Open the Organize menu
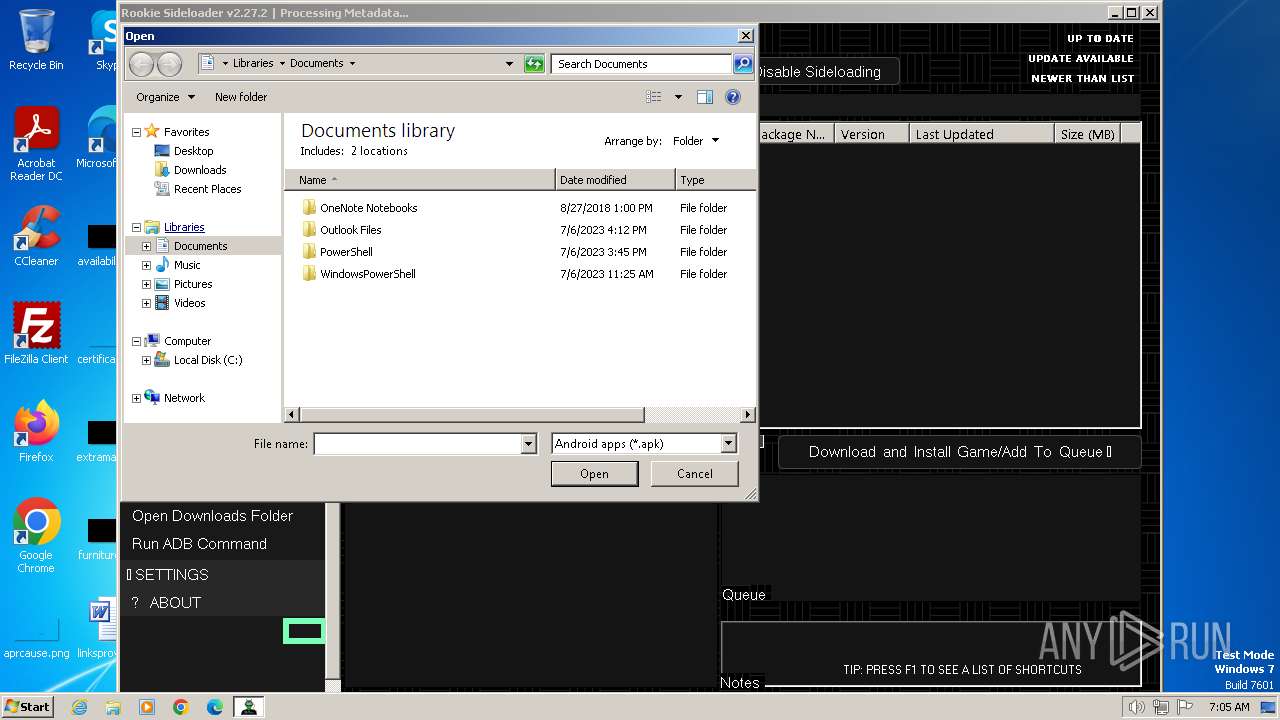This screenshot has height=720, width=1280. point(165,97)
